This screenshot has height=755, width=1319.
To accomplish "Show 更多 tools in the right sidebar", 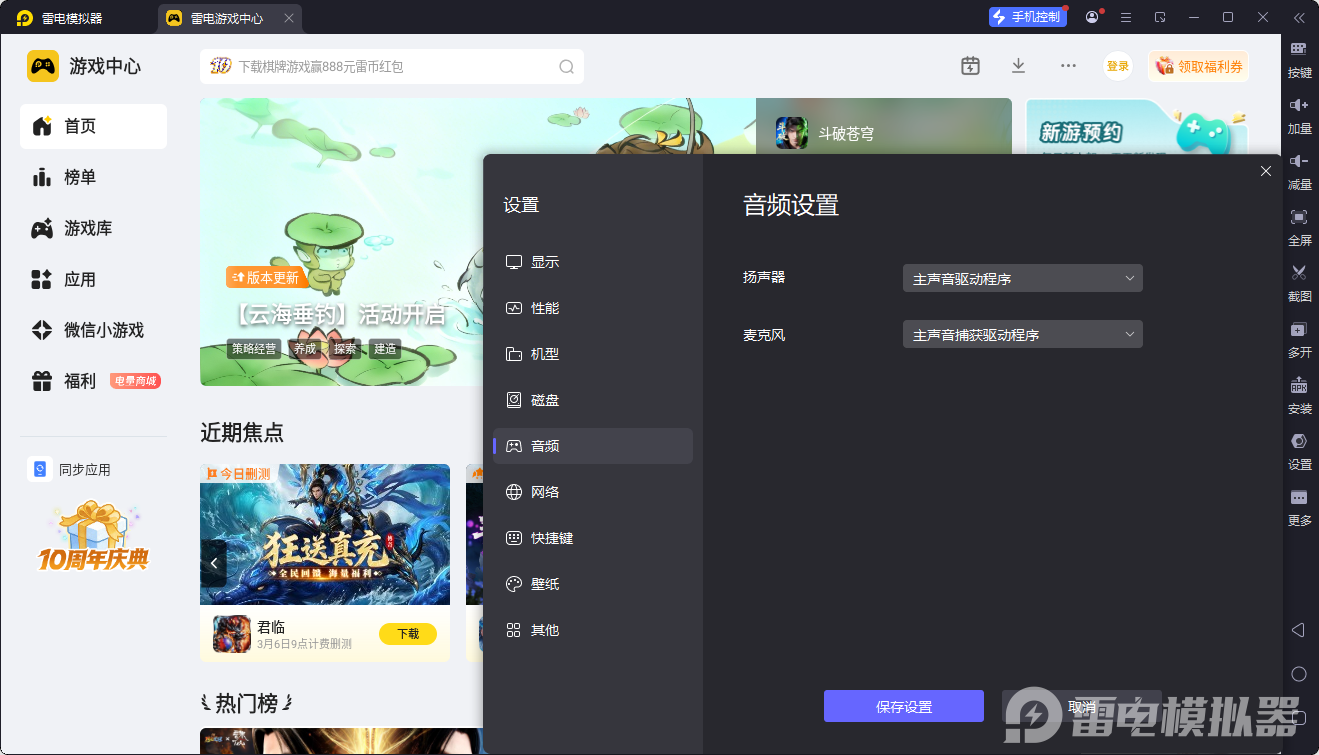I will pos(1299,508).
